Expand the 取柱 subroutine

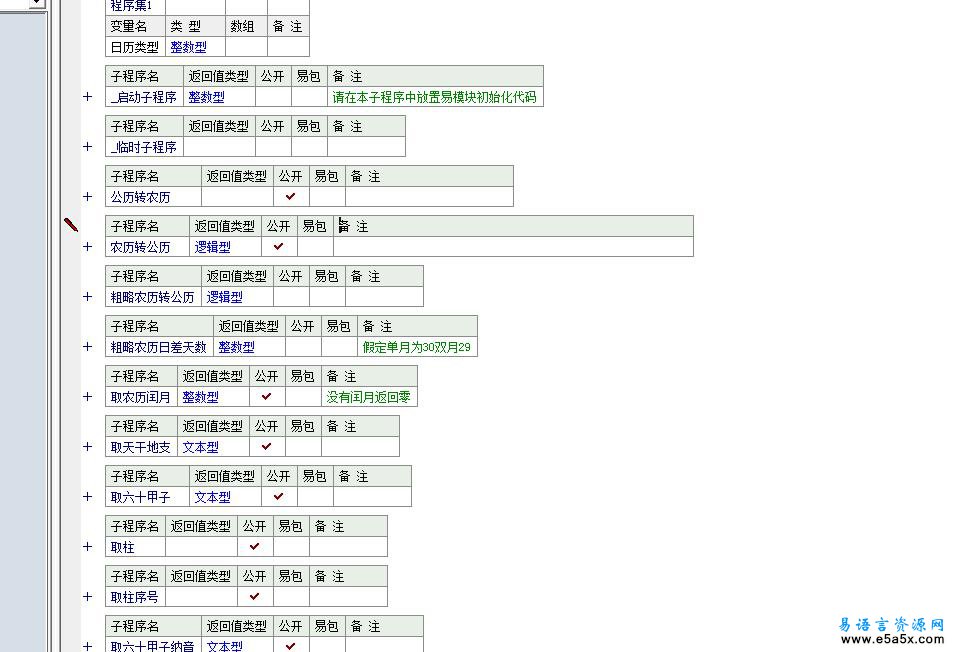[88, 547]
